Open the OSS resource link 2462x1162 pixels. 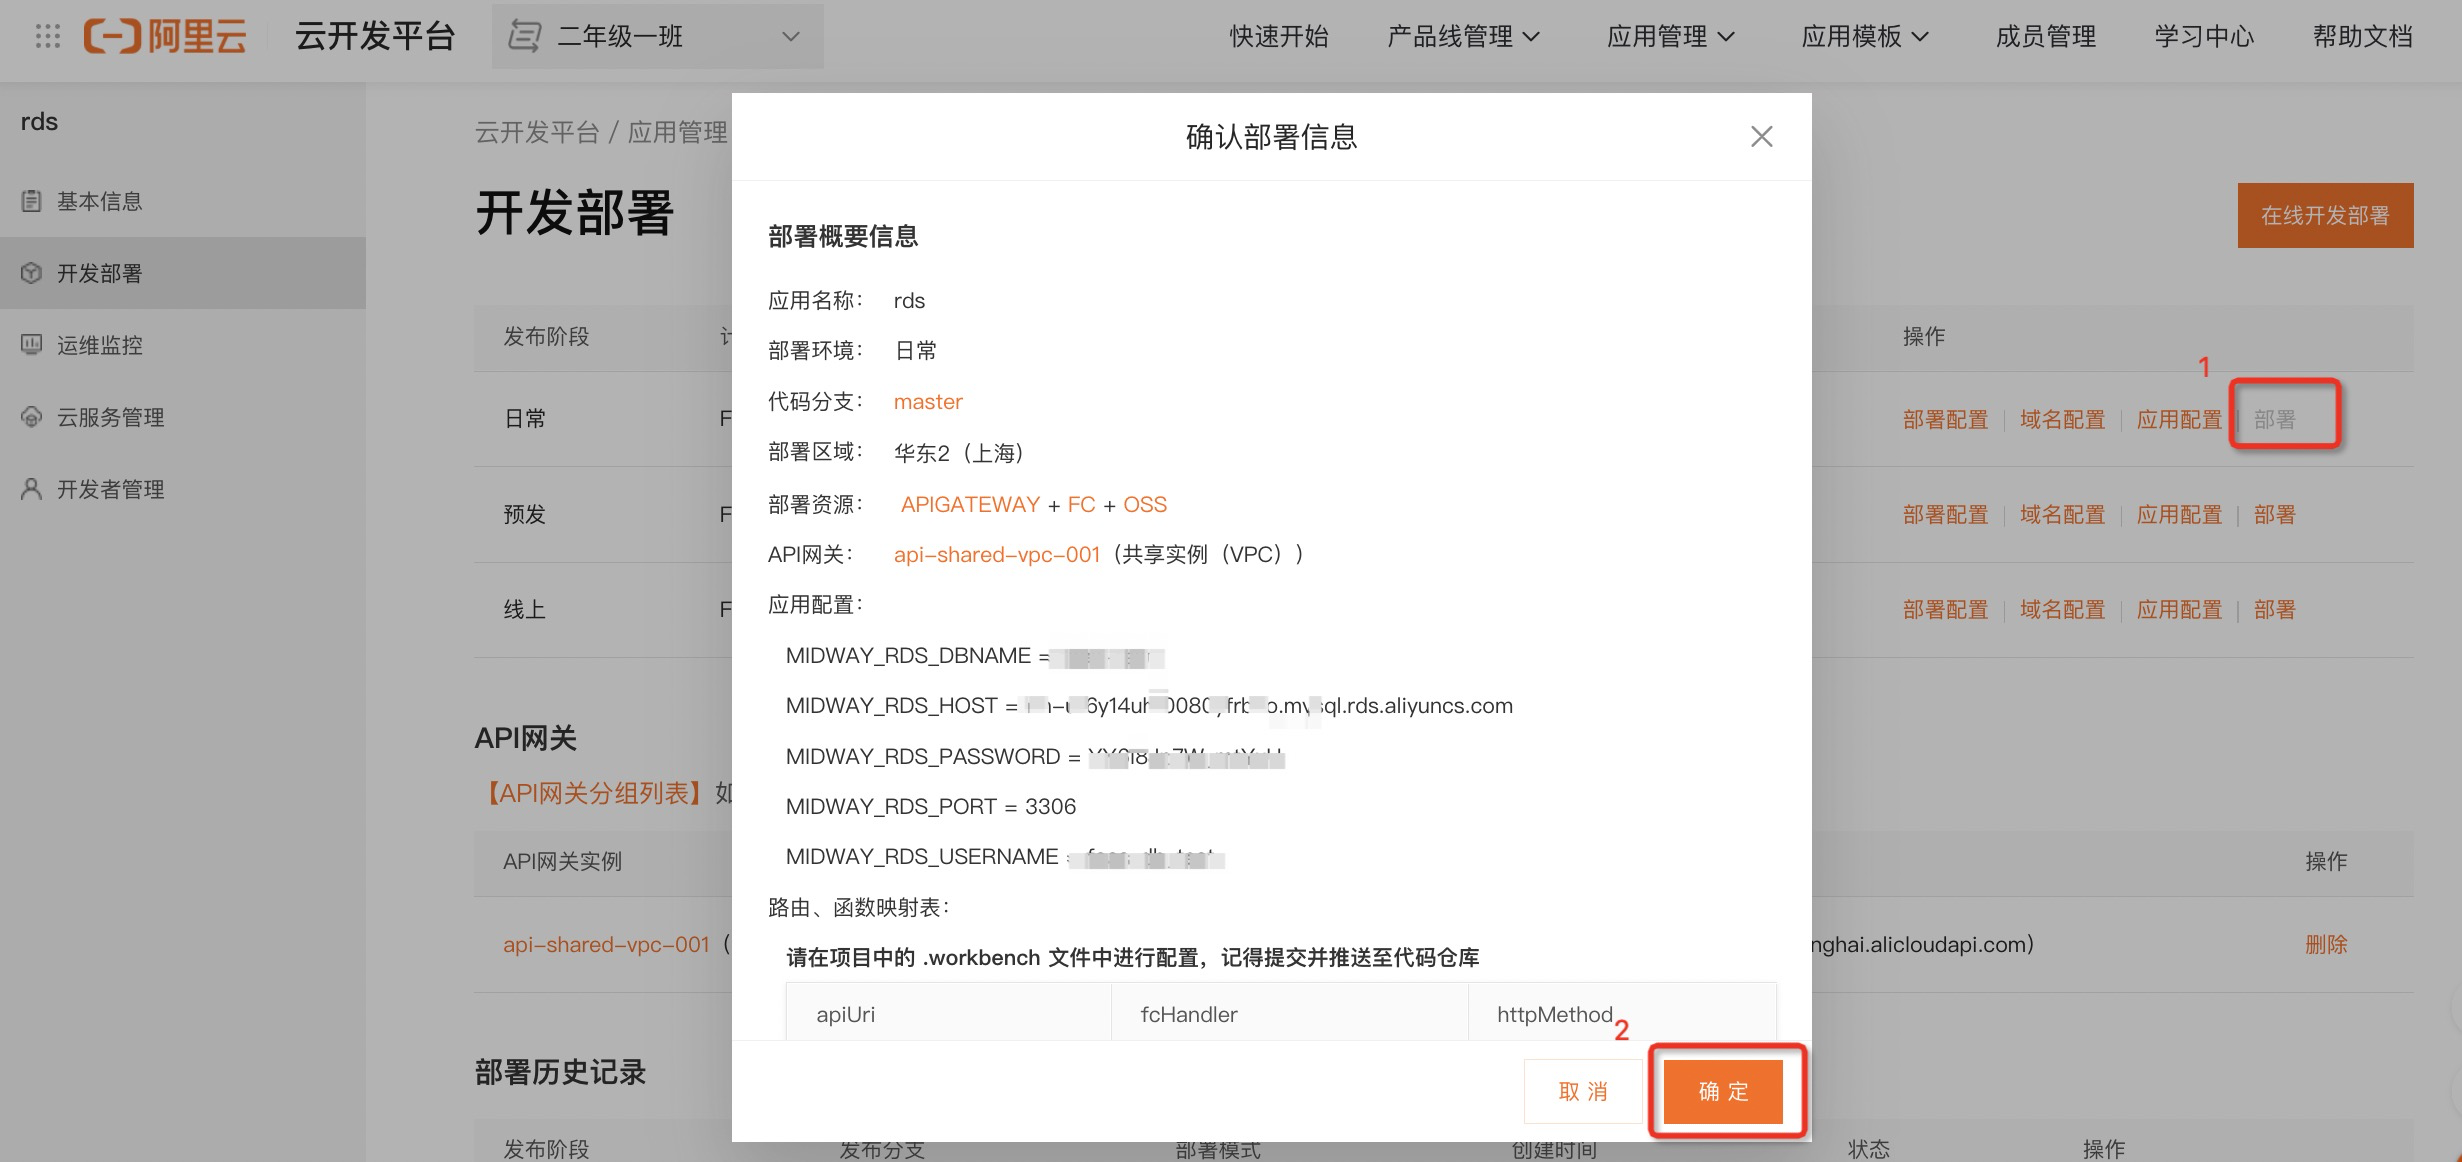[1145, 505]
